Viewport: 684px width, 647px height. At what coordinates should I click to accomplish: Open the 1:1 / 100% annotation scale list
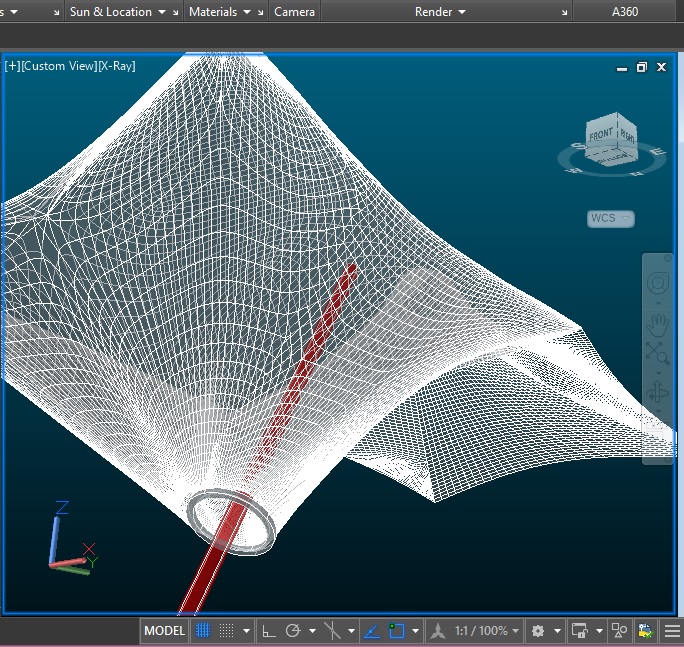point(487,631)
